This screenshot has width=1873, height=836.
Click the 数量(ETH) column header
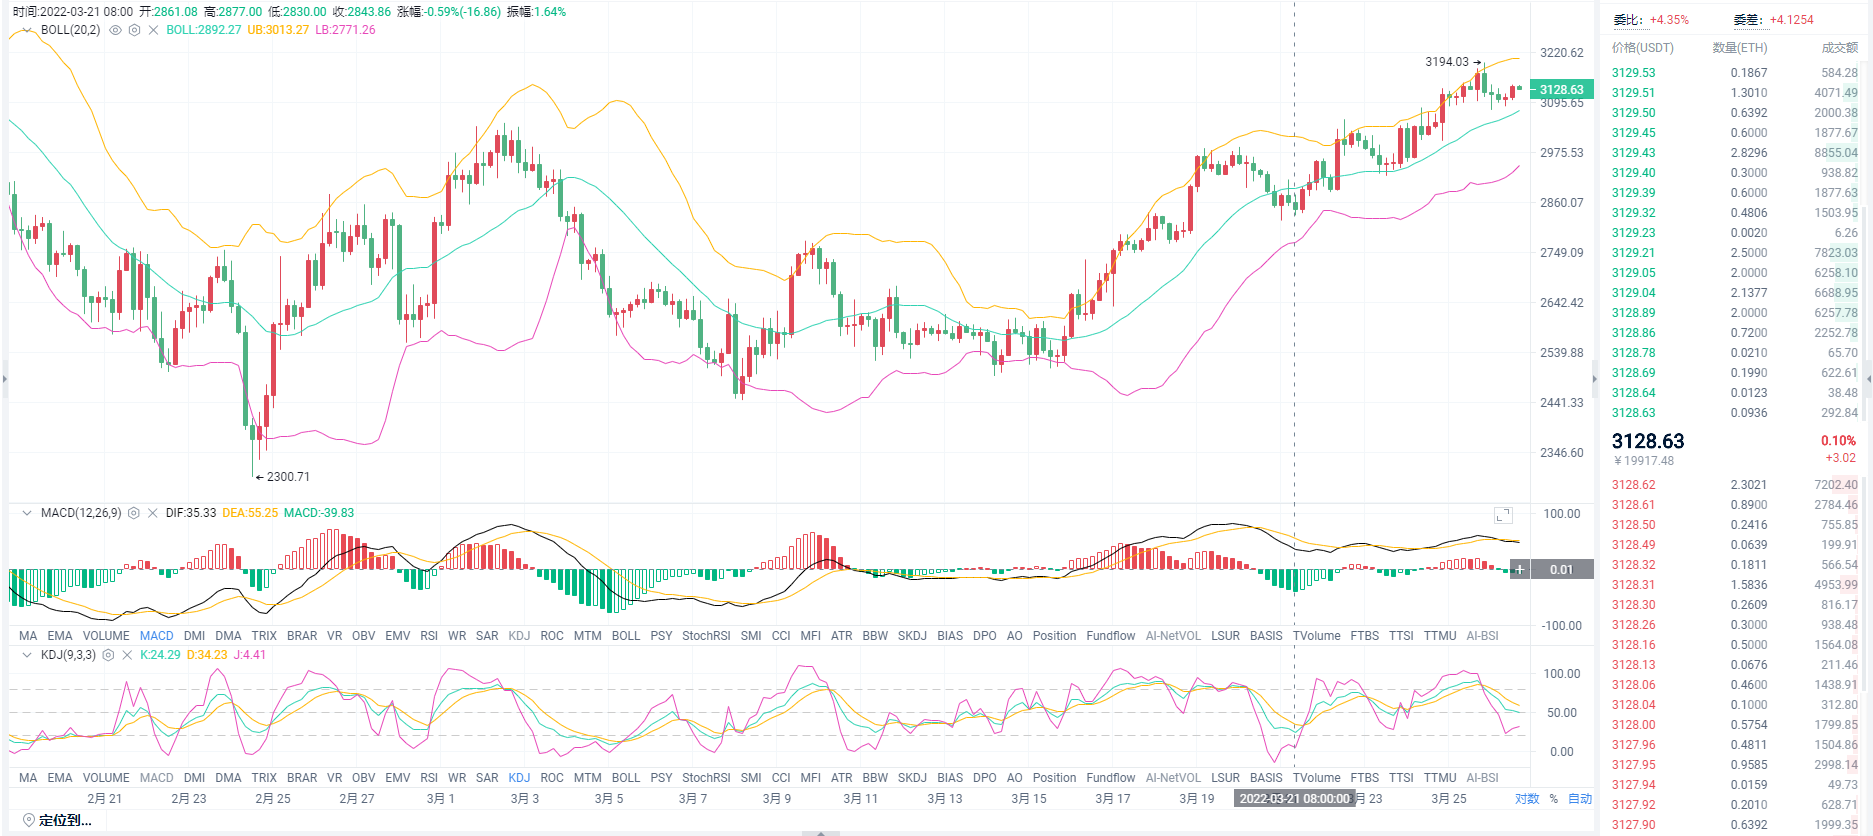point(1740,48)
